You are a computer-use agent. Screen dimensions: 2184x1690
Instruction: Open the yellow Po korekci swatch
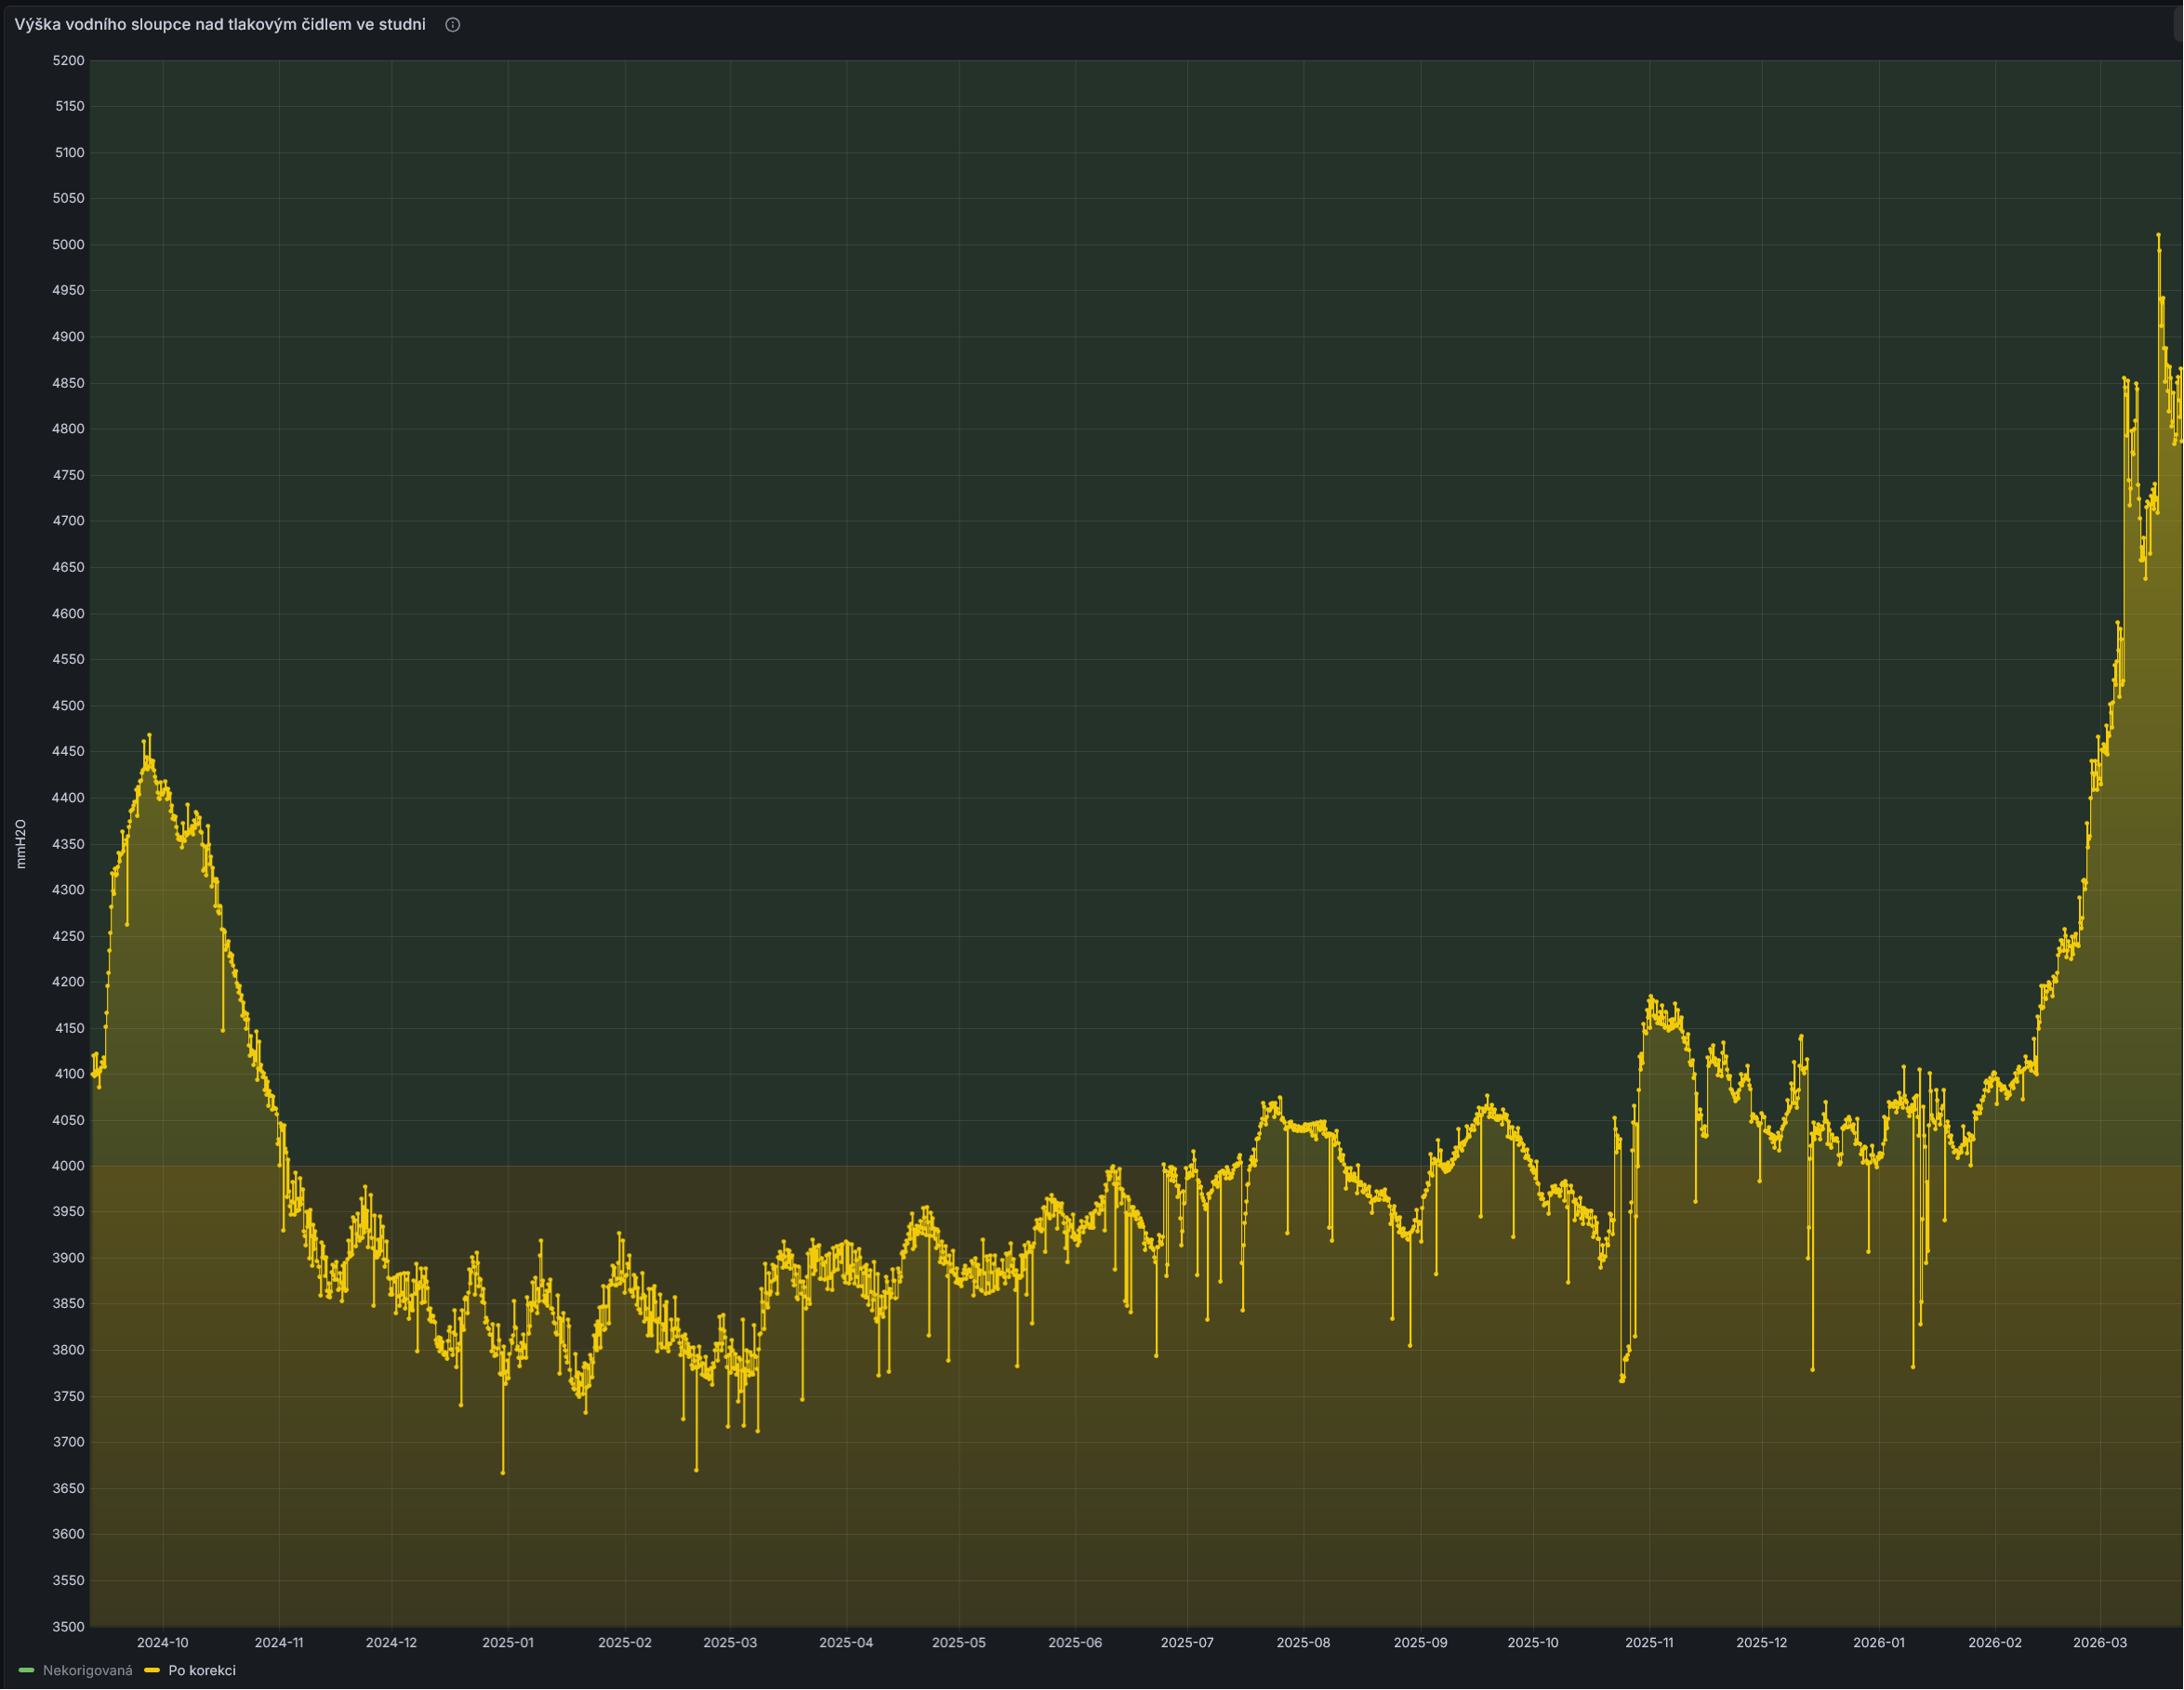152,1670
